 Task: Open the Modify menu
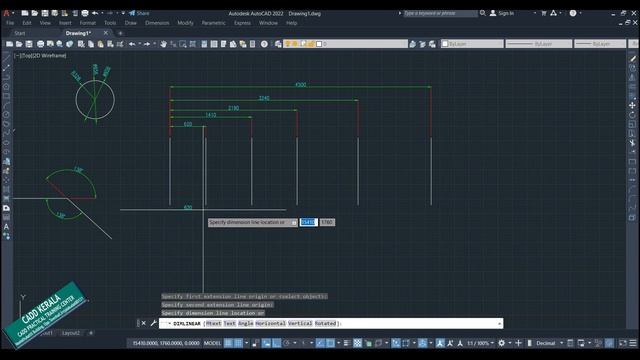185,23
